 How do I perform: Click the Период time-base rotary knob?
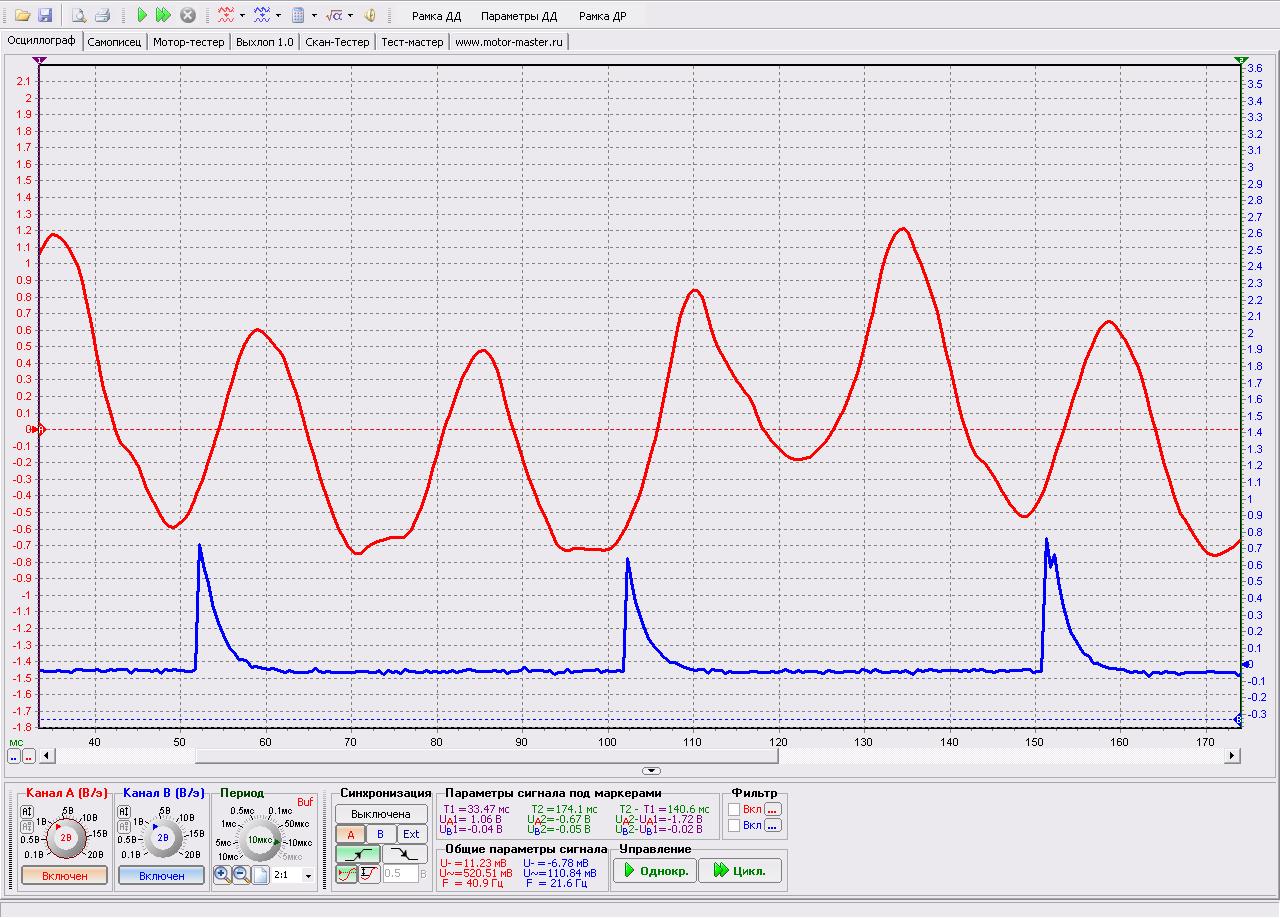[260, 840]
